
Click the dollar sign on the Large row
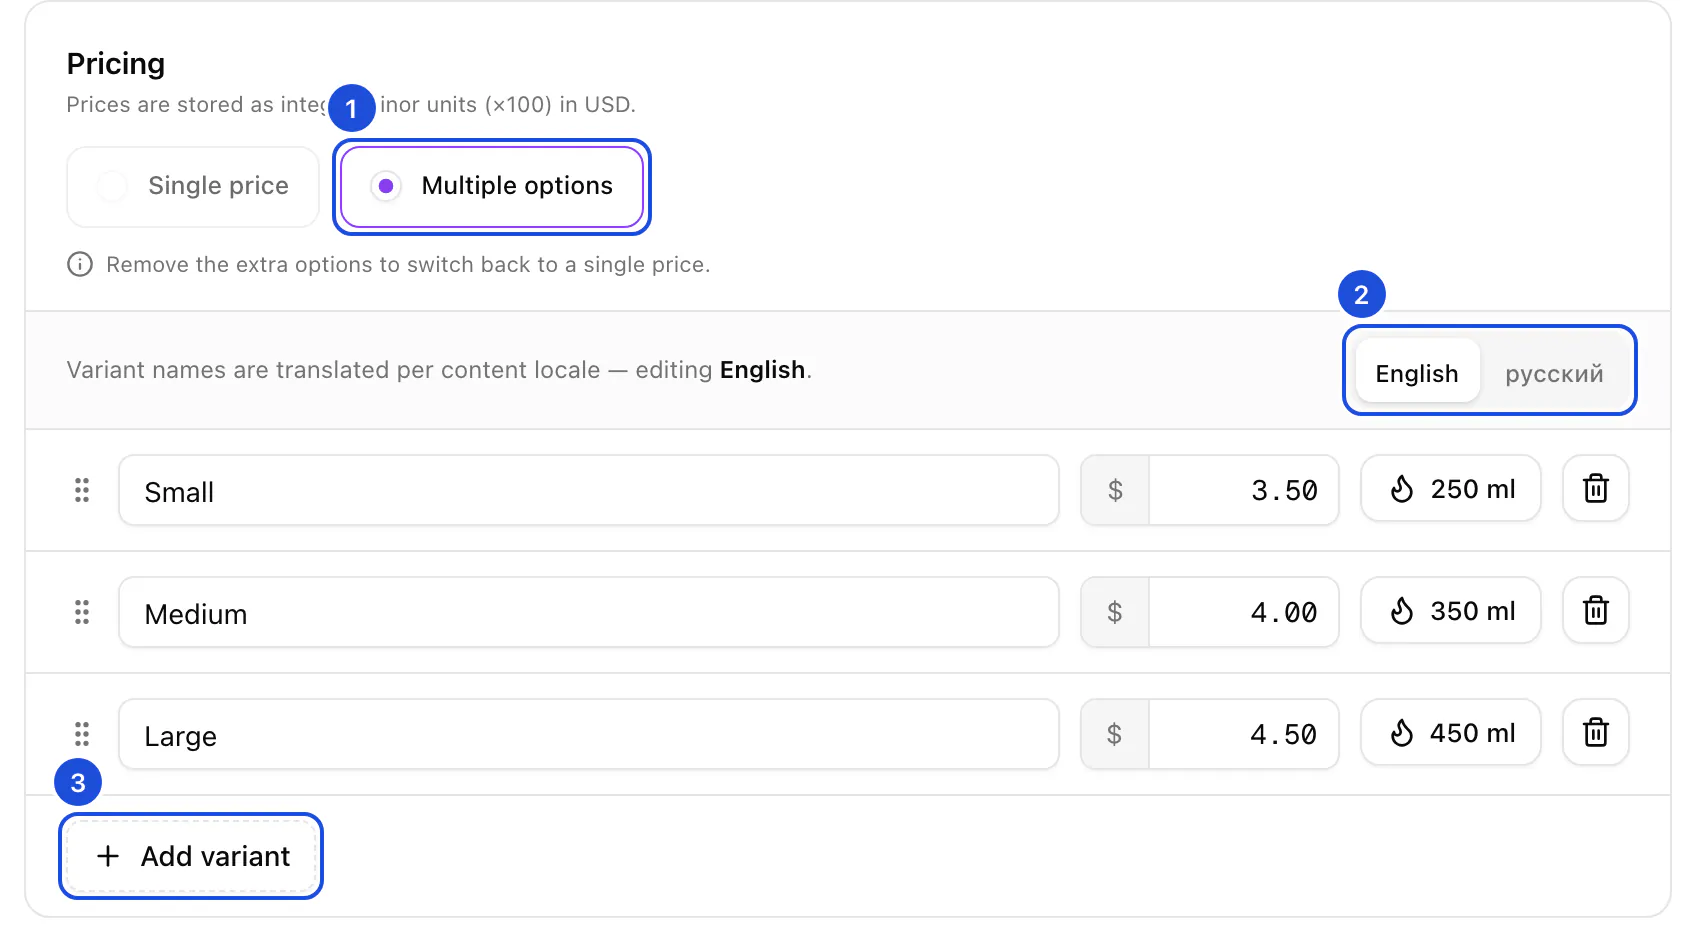[1115, 734]
